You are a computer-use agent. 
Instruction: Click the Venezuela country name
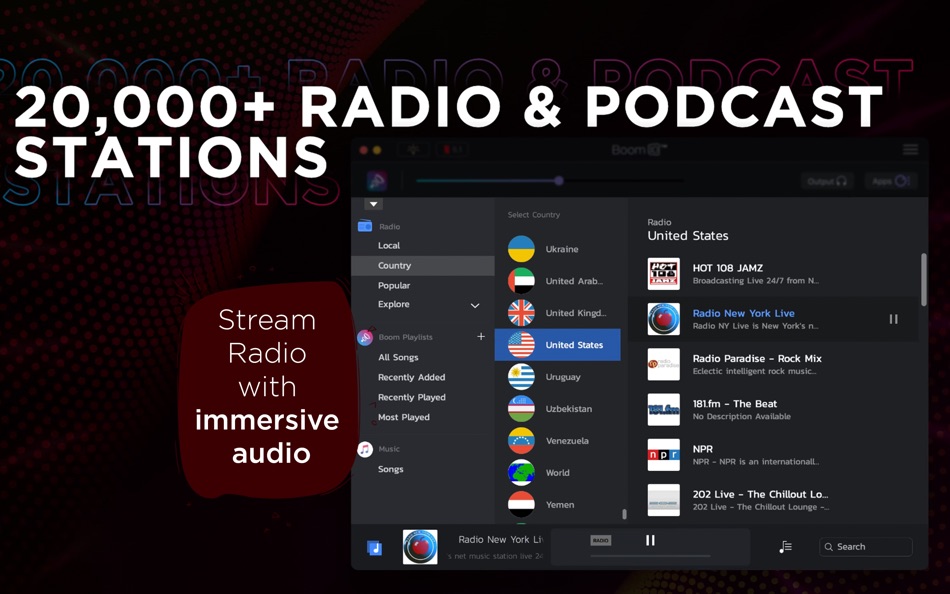pos(567,441)
